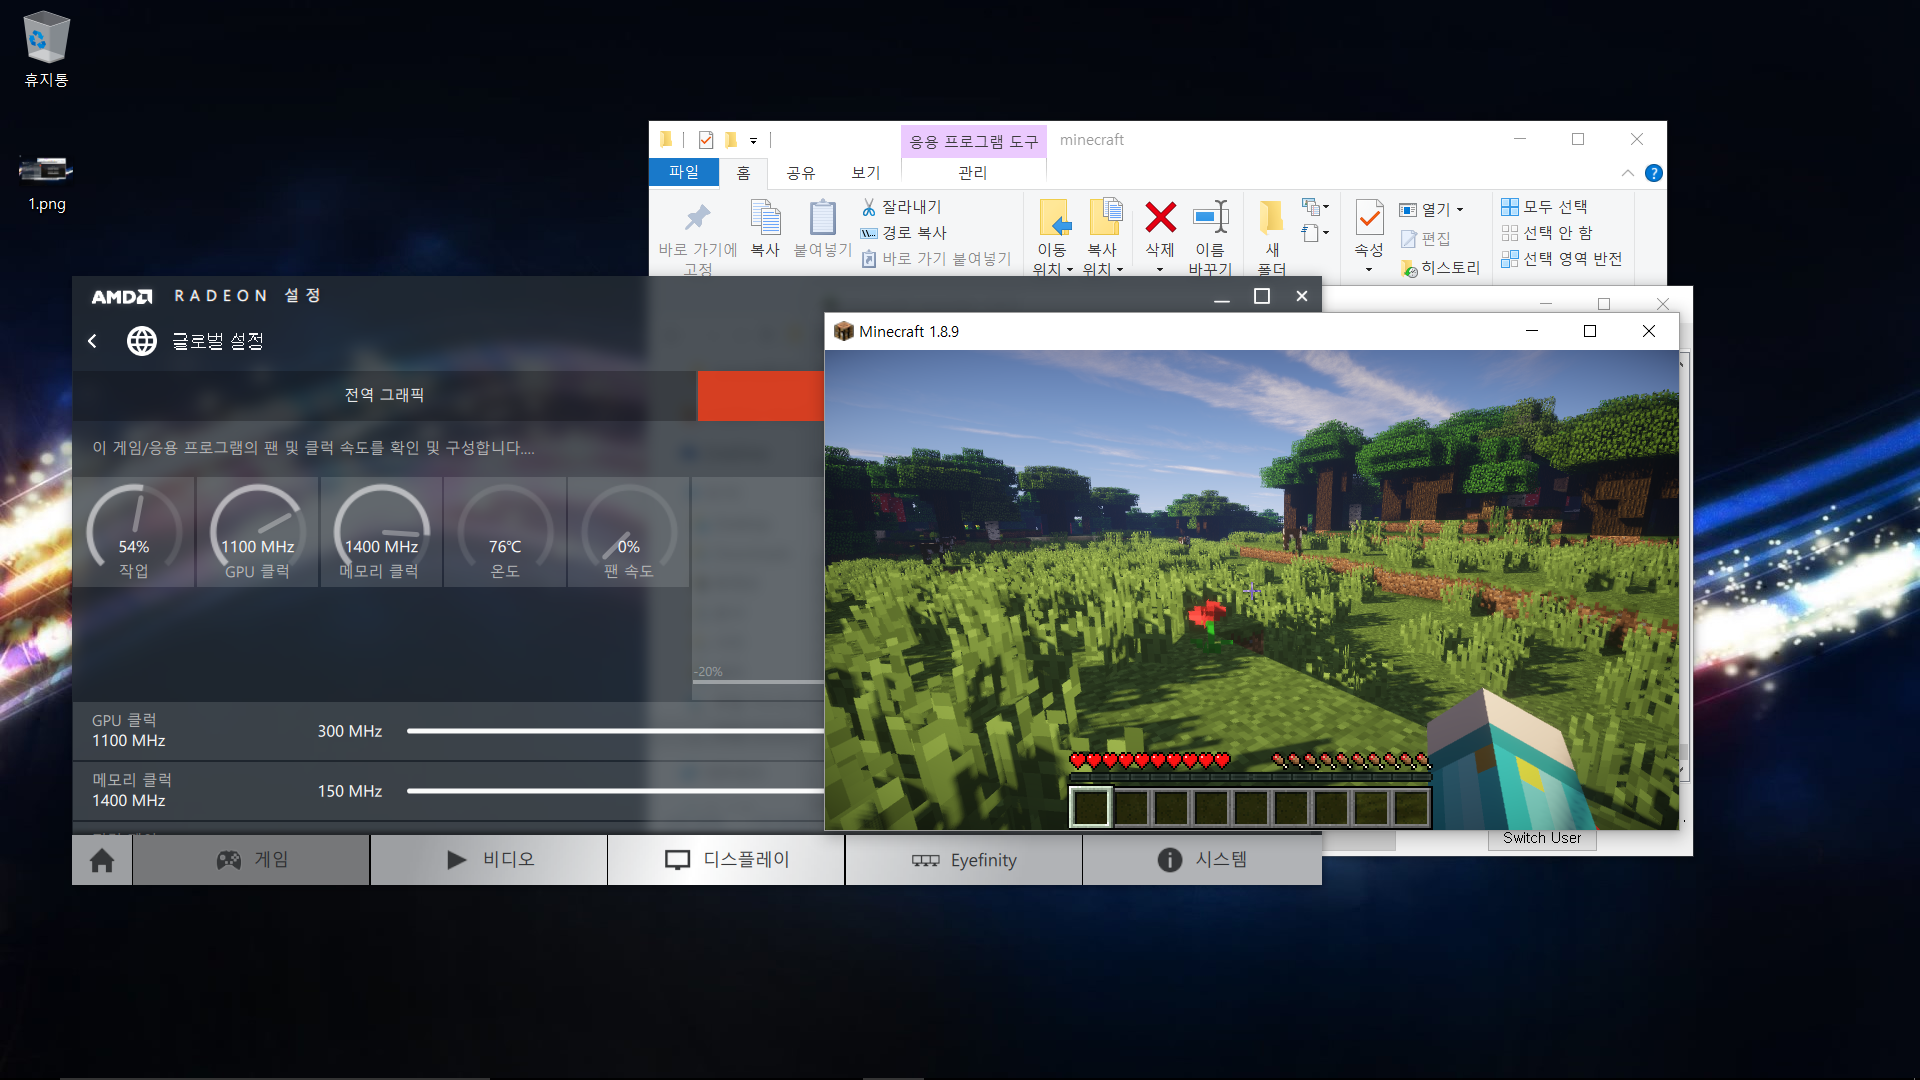
Task: Open the 1.png desktop file
Action: tap(46, 170)
